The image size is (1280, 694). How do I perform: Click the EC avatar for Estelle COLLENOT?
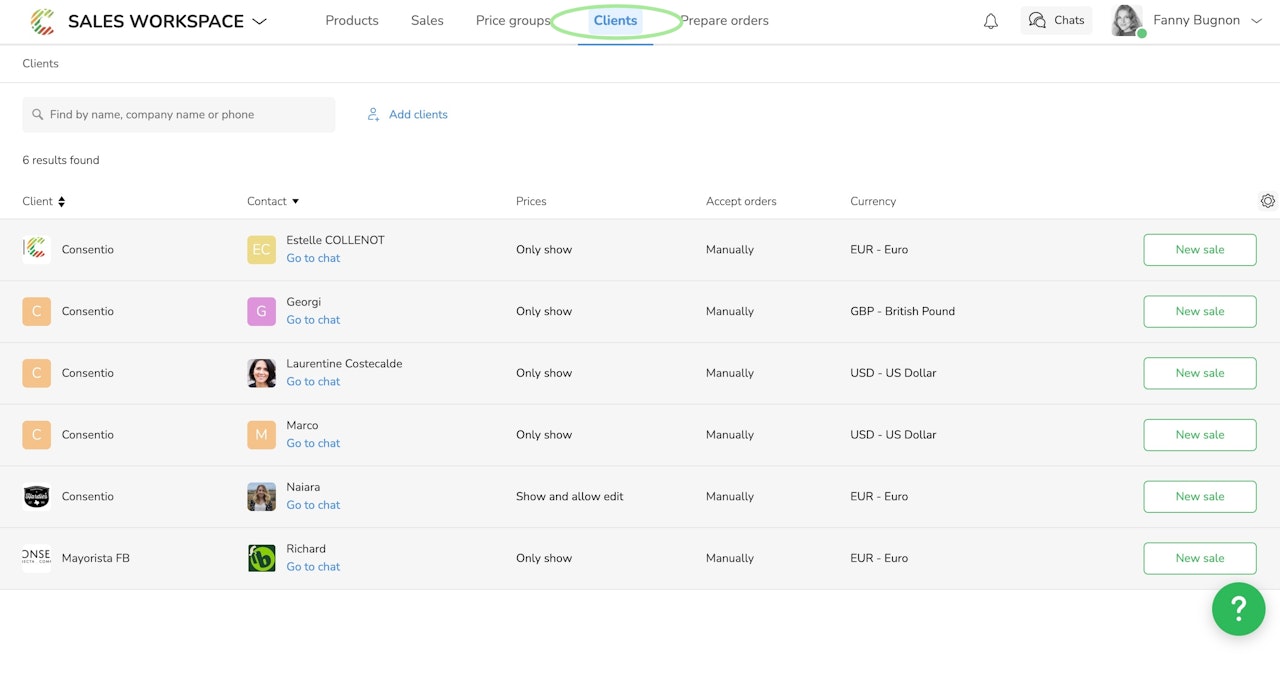click(x=261, y=250)
